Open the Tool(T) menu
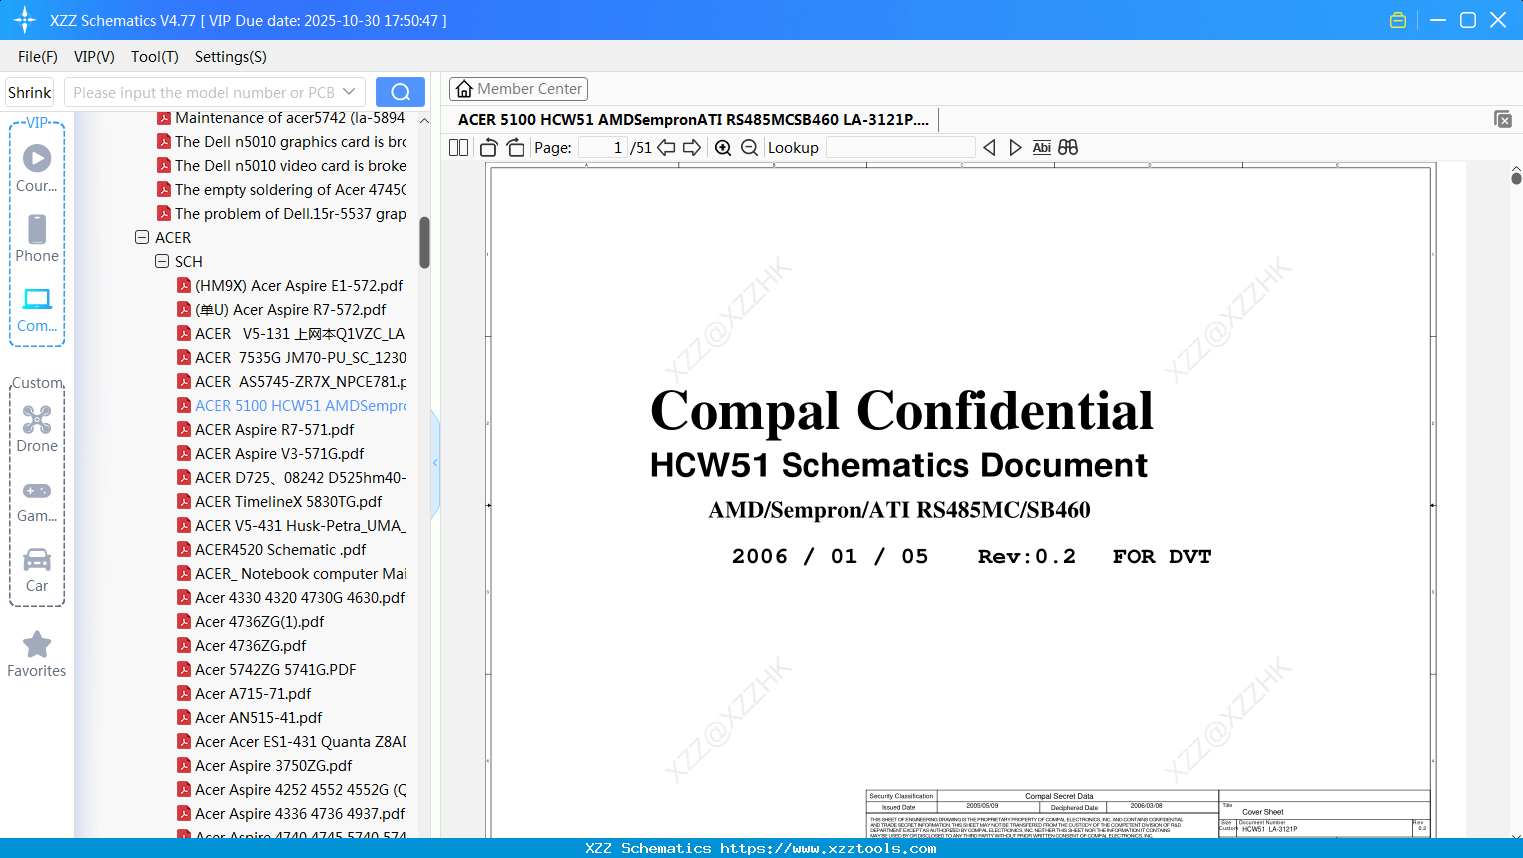Screen dimensions: 1523x858 pos(155,57)
